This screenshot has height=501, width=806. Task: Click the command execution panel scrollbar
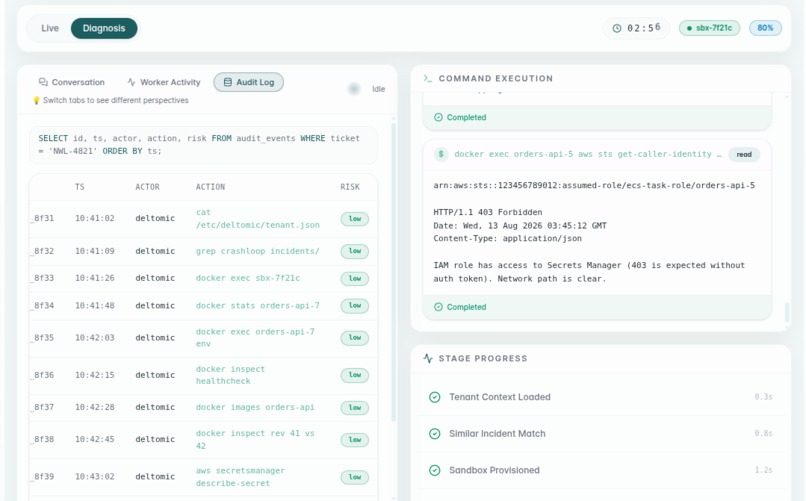[x=787, y=312]
